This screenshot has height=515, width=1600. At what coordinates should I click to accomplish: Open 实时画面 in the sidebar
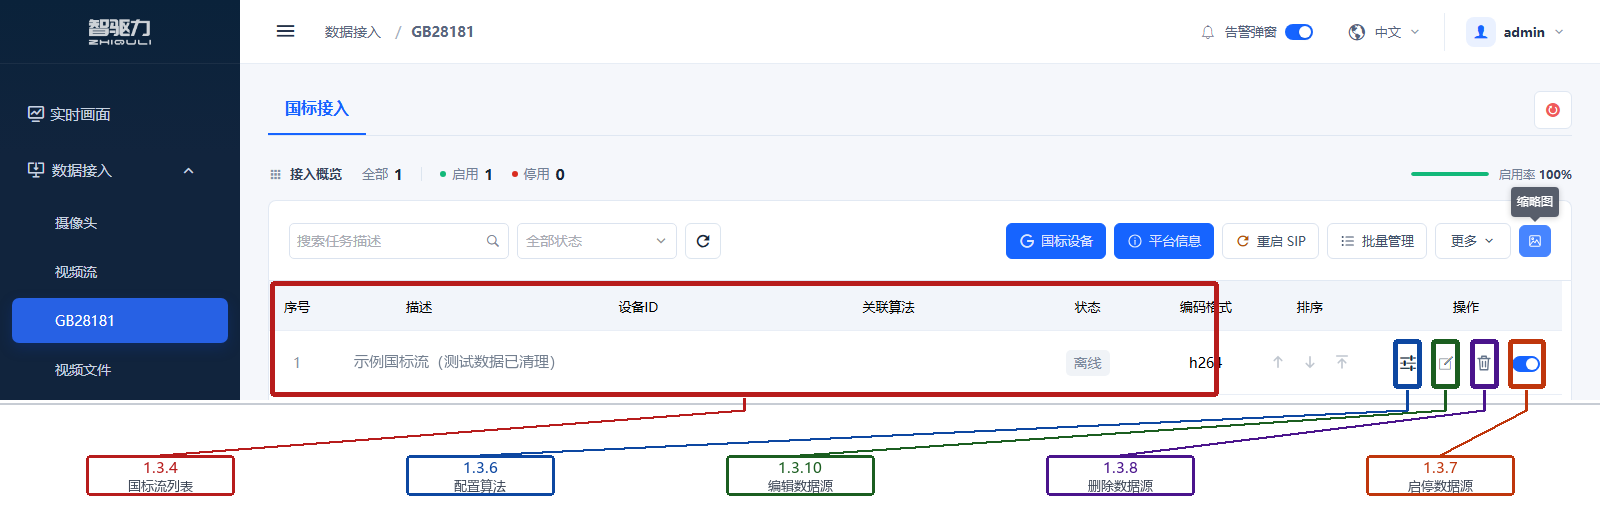(120, 114)
